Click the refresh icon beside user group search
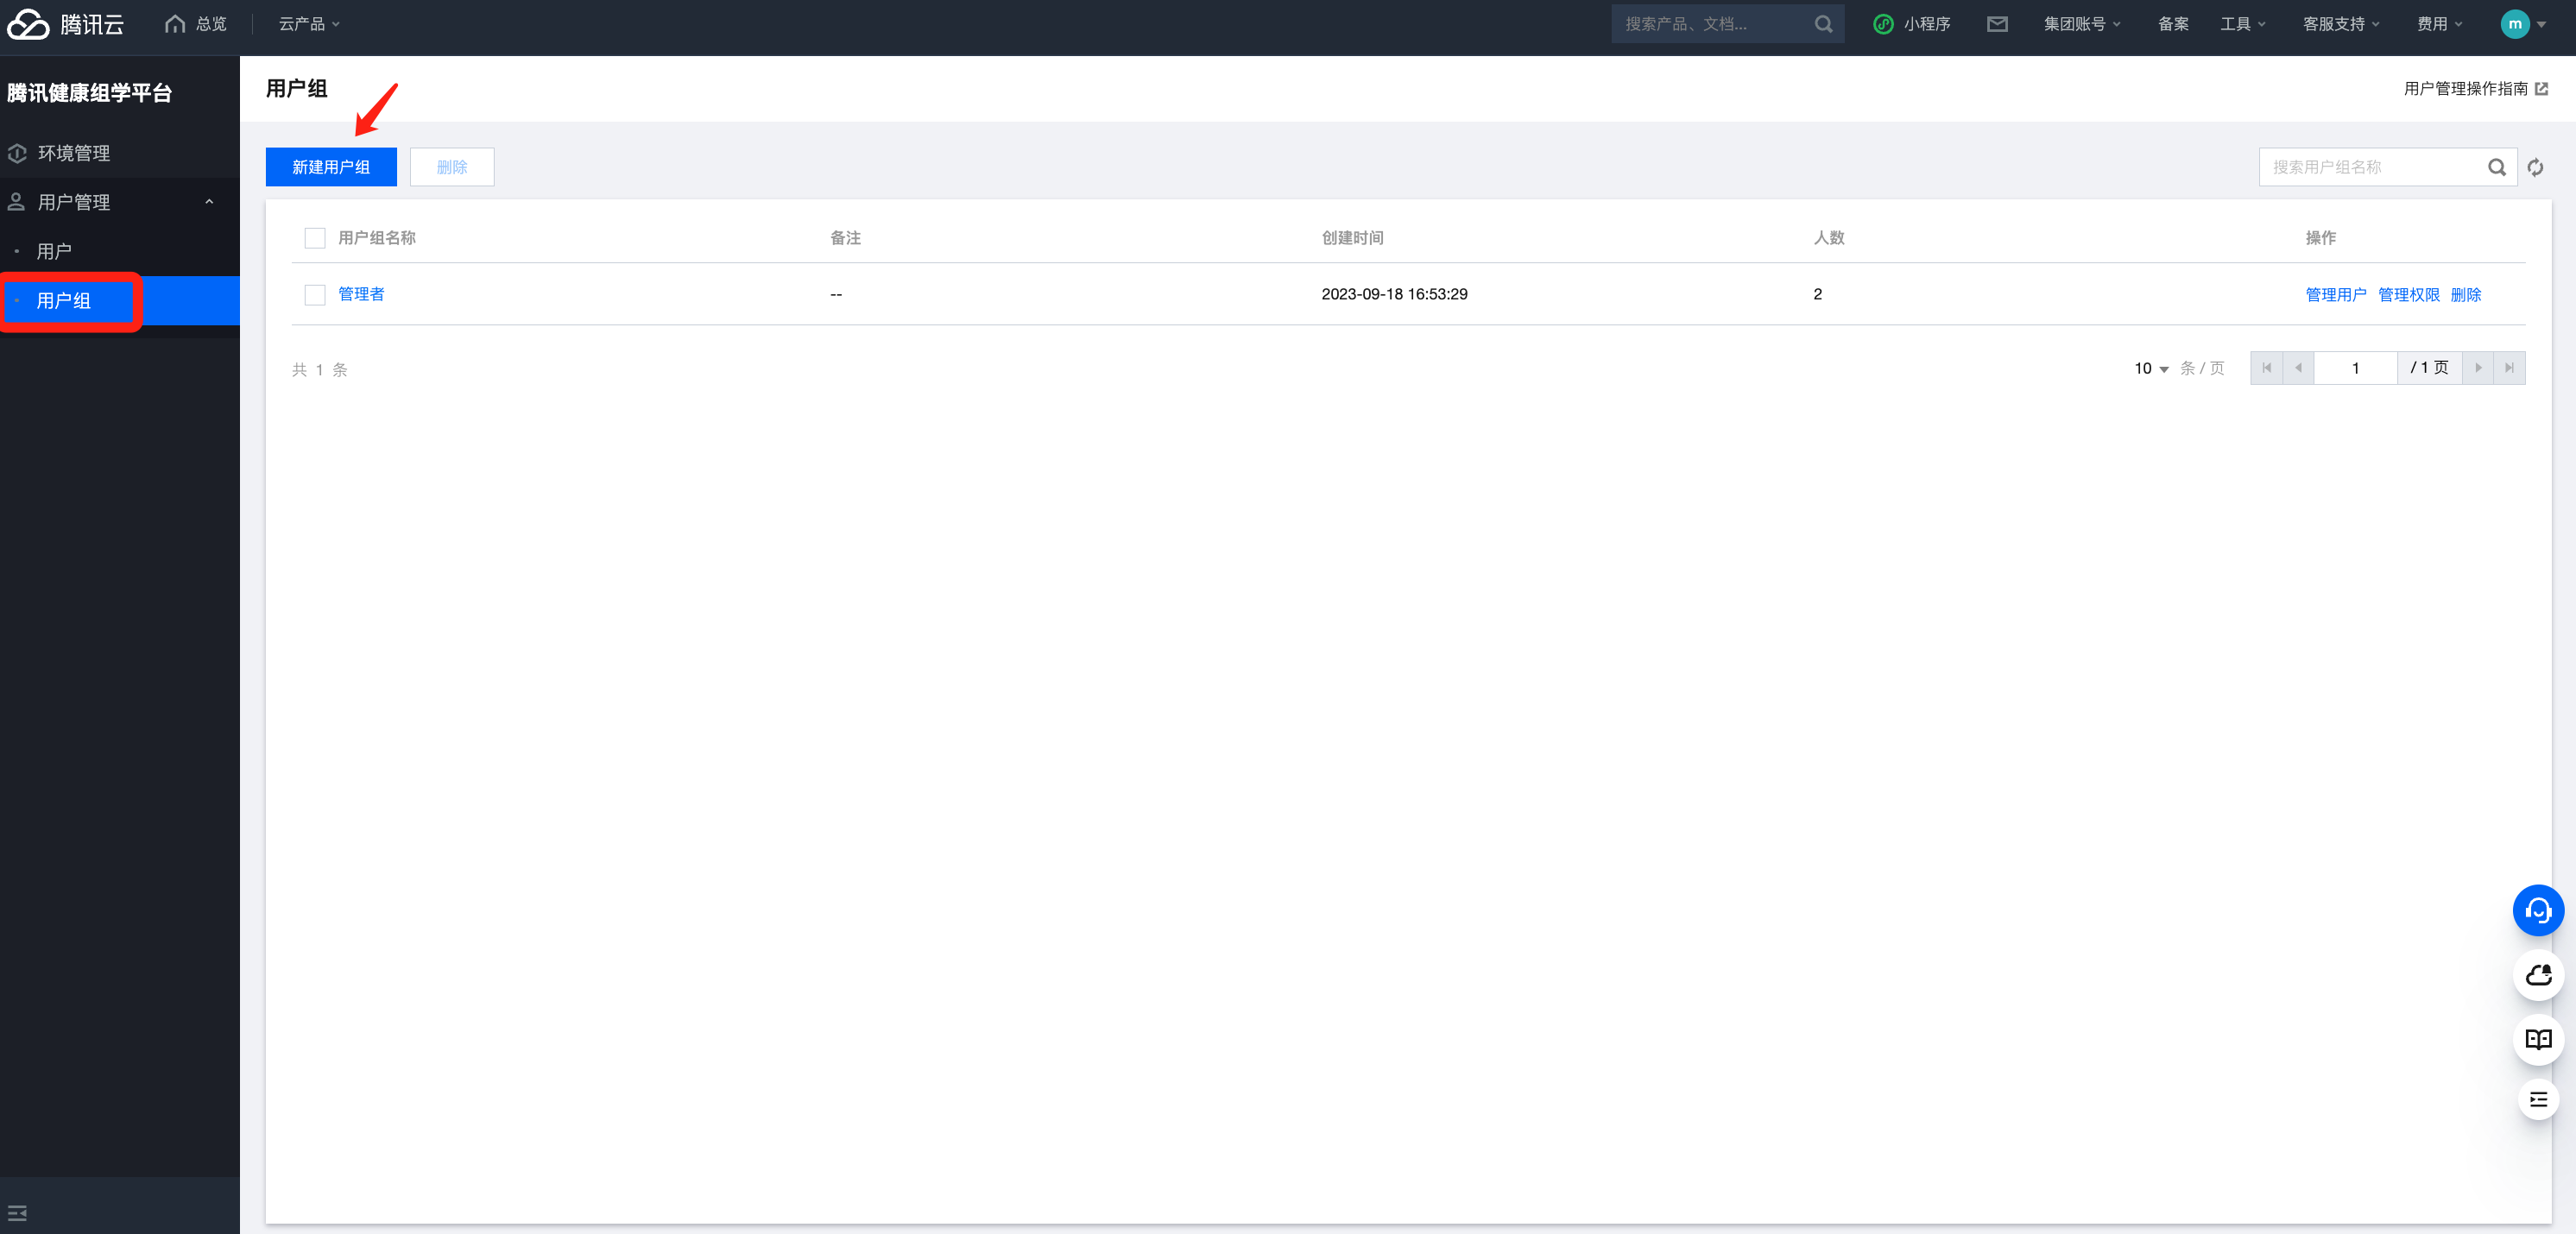2576x1234 pixels. 2535,167
